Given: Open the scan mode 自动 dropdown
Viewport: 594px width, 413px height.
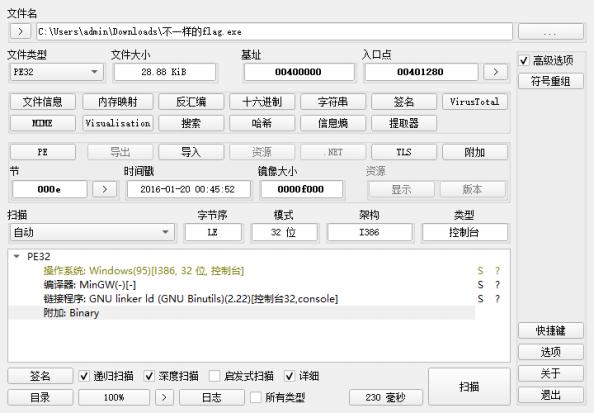Looking at the screenshot, I should click(92, 232).
